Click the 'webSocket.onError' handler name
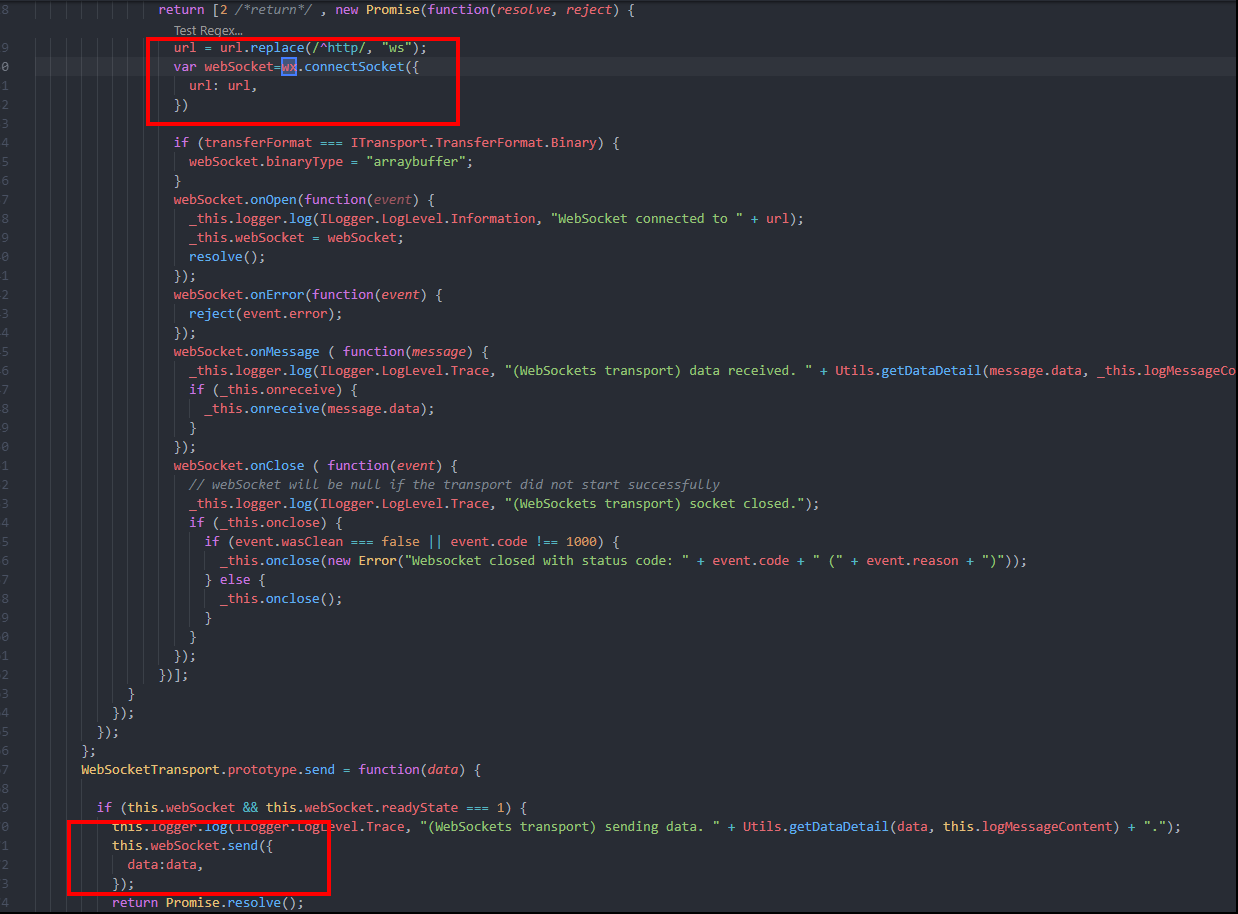The height and width of the screenshot is (914, 1238). 239,294
